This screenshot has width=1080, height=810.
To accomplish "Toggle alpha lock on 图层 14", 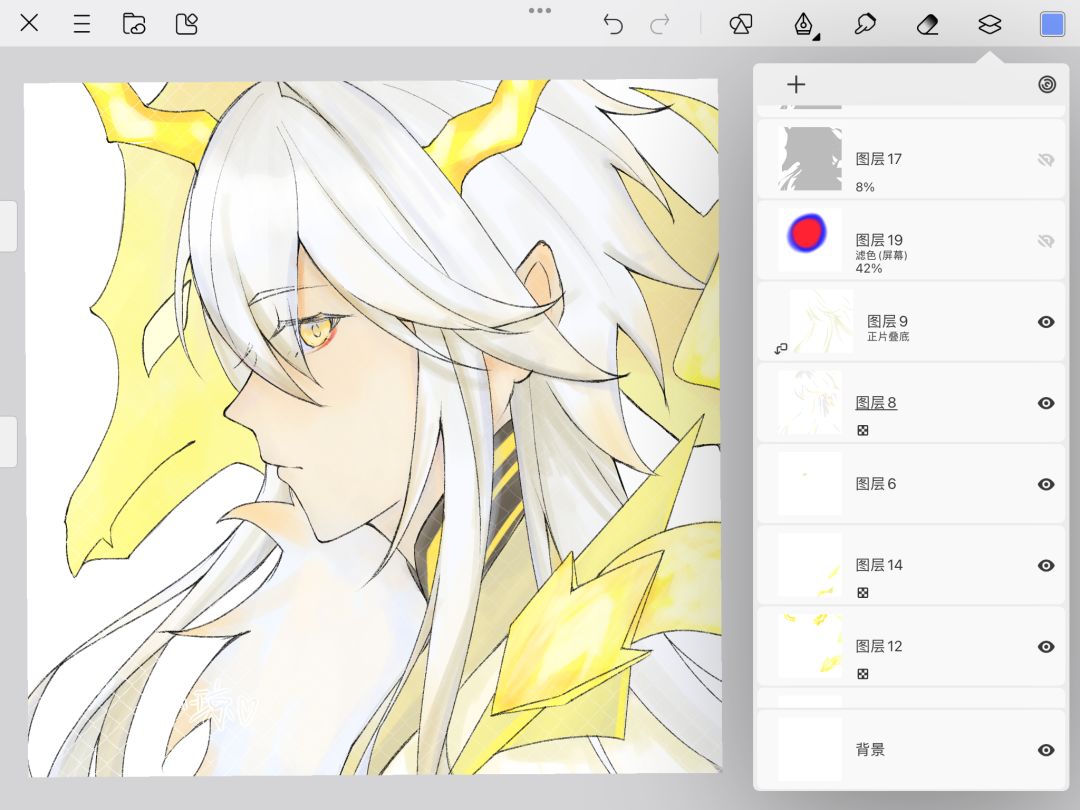I will coord(862,592).
